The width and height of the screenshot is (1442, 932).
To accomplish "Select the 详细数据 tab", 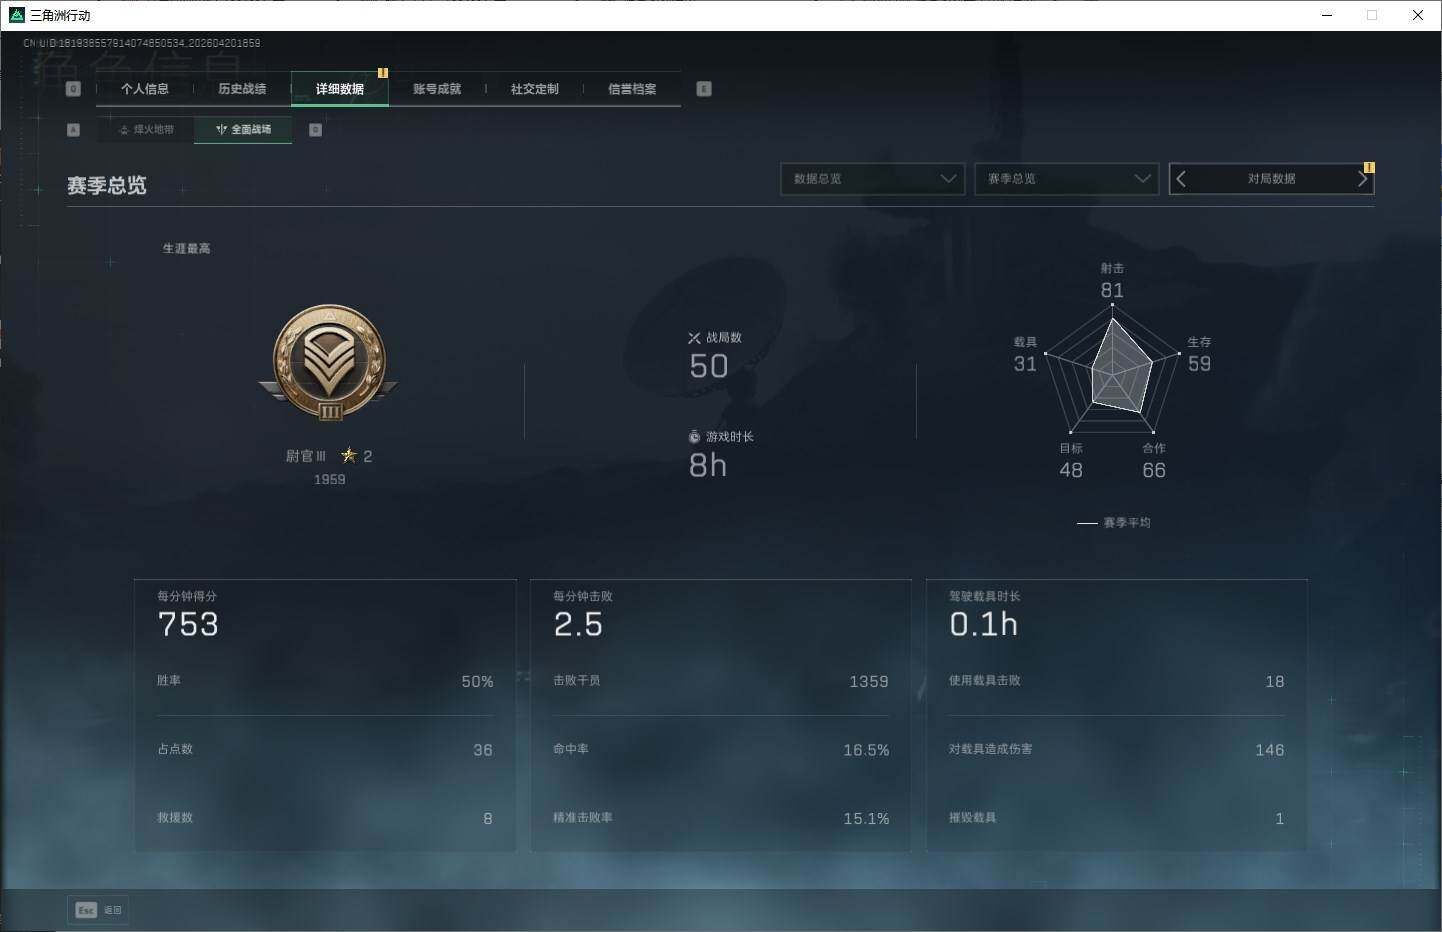I will coord(340,89).
